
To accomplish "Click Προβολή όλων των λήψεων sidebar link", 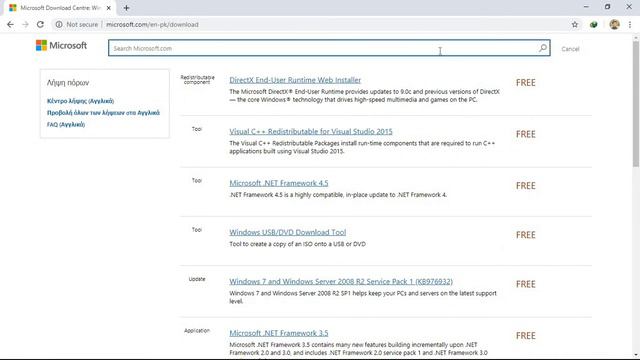I will 103,113.
